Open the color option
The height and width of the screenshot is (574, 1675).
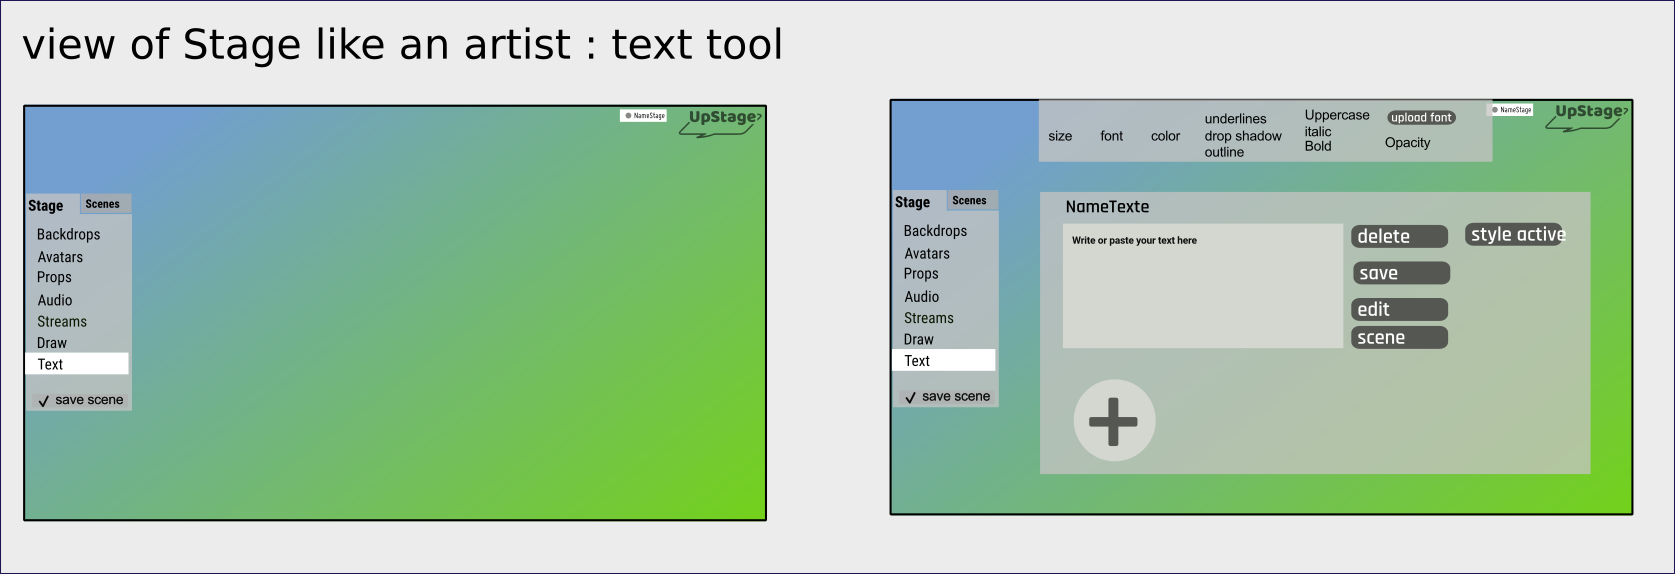pos(1165,136)
